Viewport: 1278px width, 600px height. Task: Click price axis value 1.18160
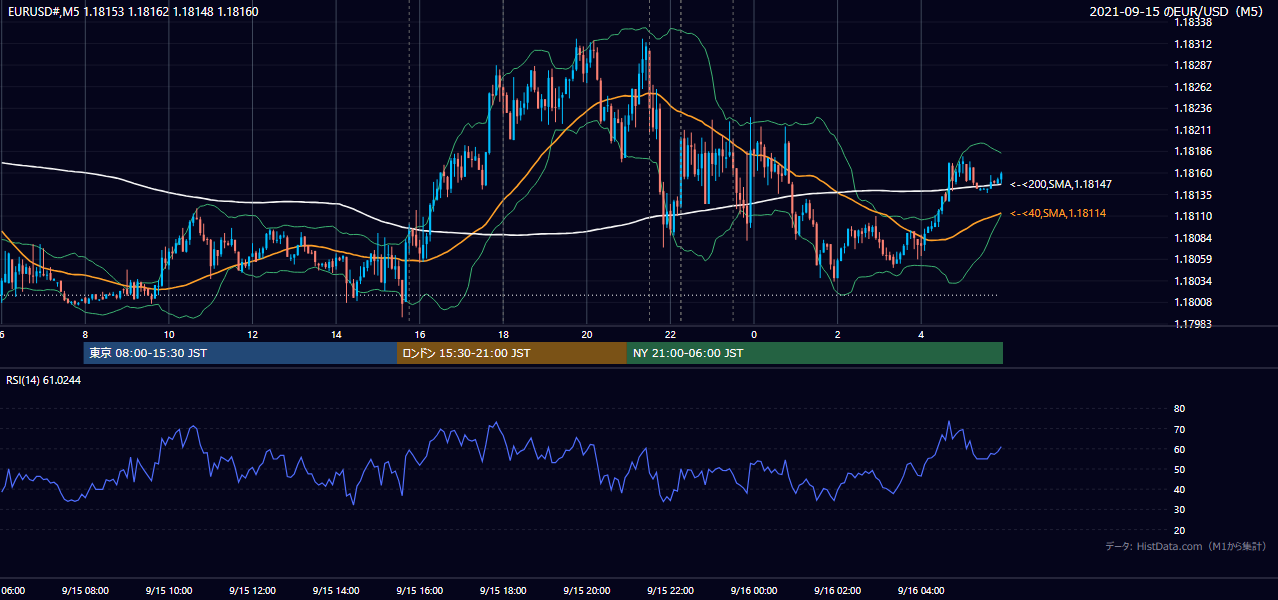[x=1194, y=173]
